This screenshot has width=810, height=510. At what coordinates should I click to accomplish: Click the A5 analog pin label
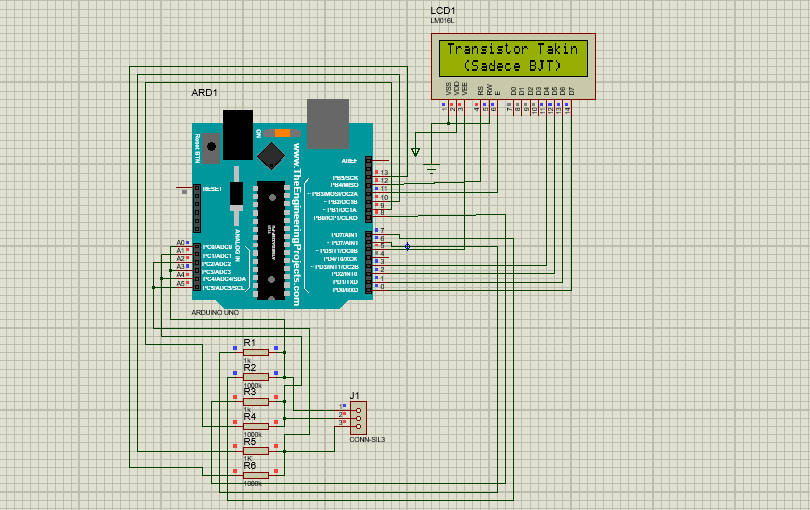tap(180, 284)
